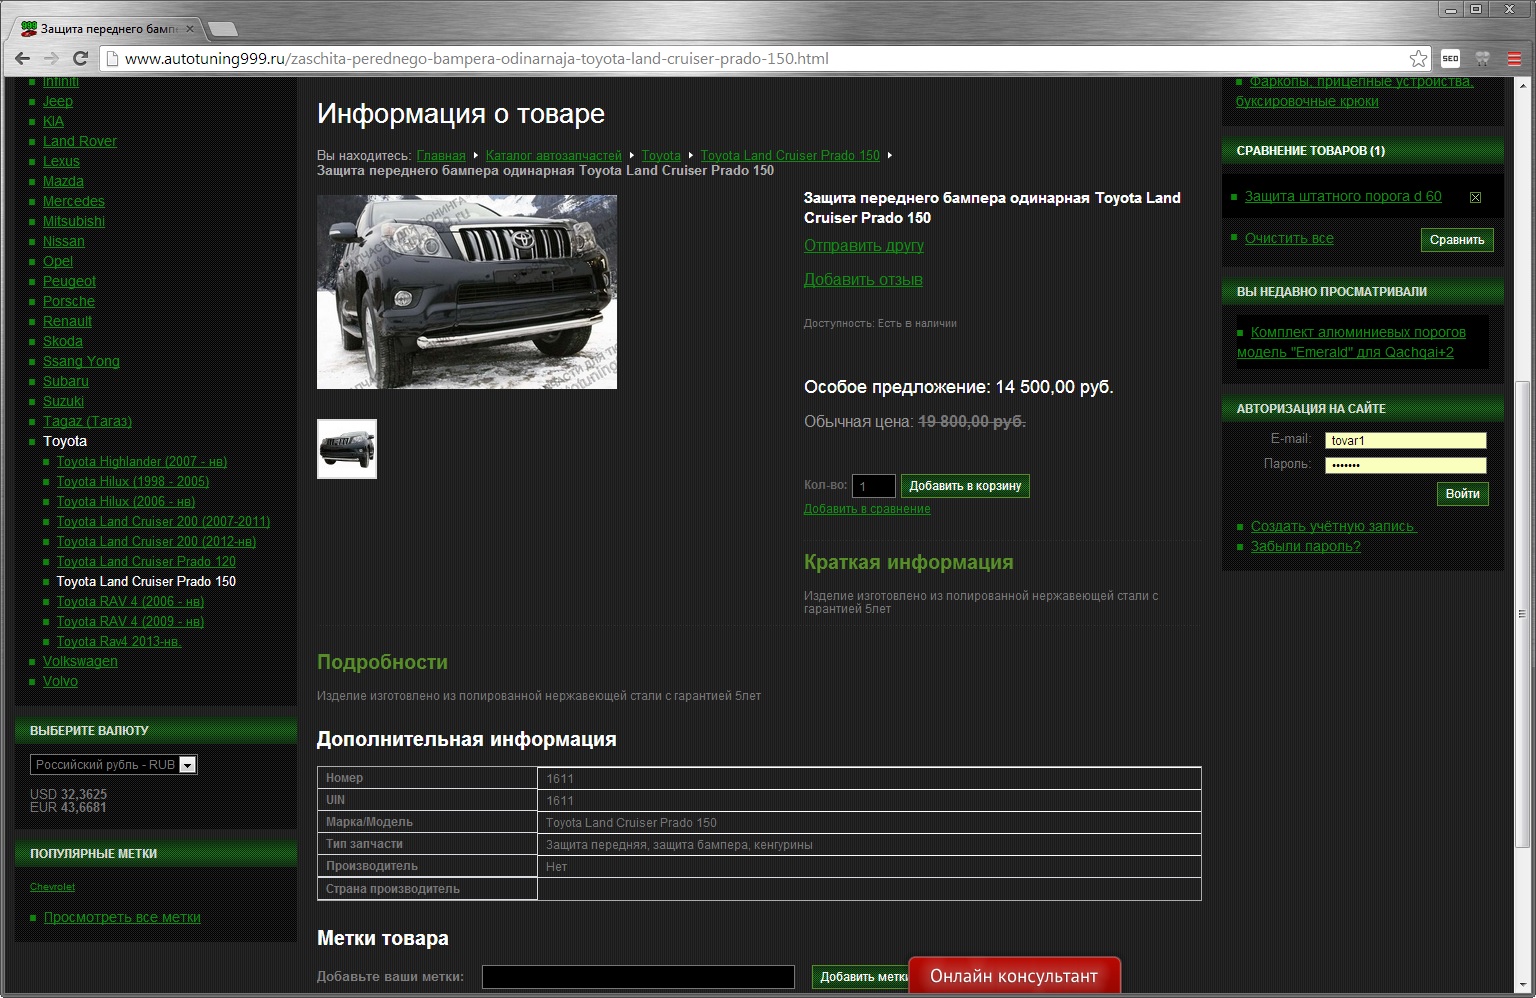Screen dimensions: 1536x998
Task: Open the red Chrome menu icon
Action: point(1515,59)
